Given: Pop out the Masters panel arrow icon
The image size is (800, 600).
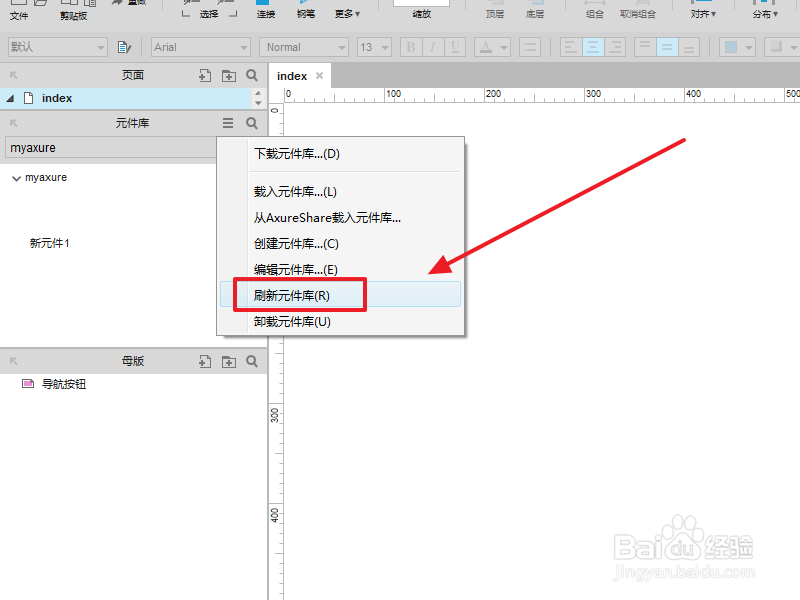Looking at the screenshot, I should coord(14,361).
